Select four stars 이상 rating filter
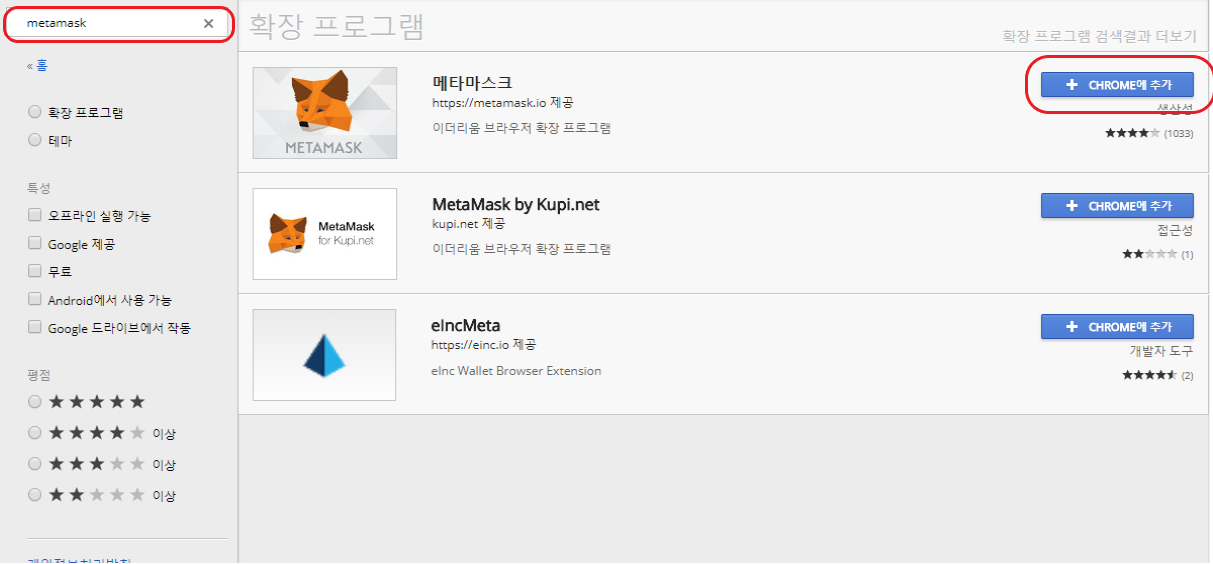Screen dimensions: 1213x564 (x=35, y=433)
